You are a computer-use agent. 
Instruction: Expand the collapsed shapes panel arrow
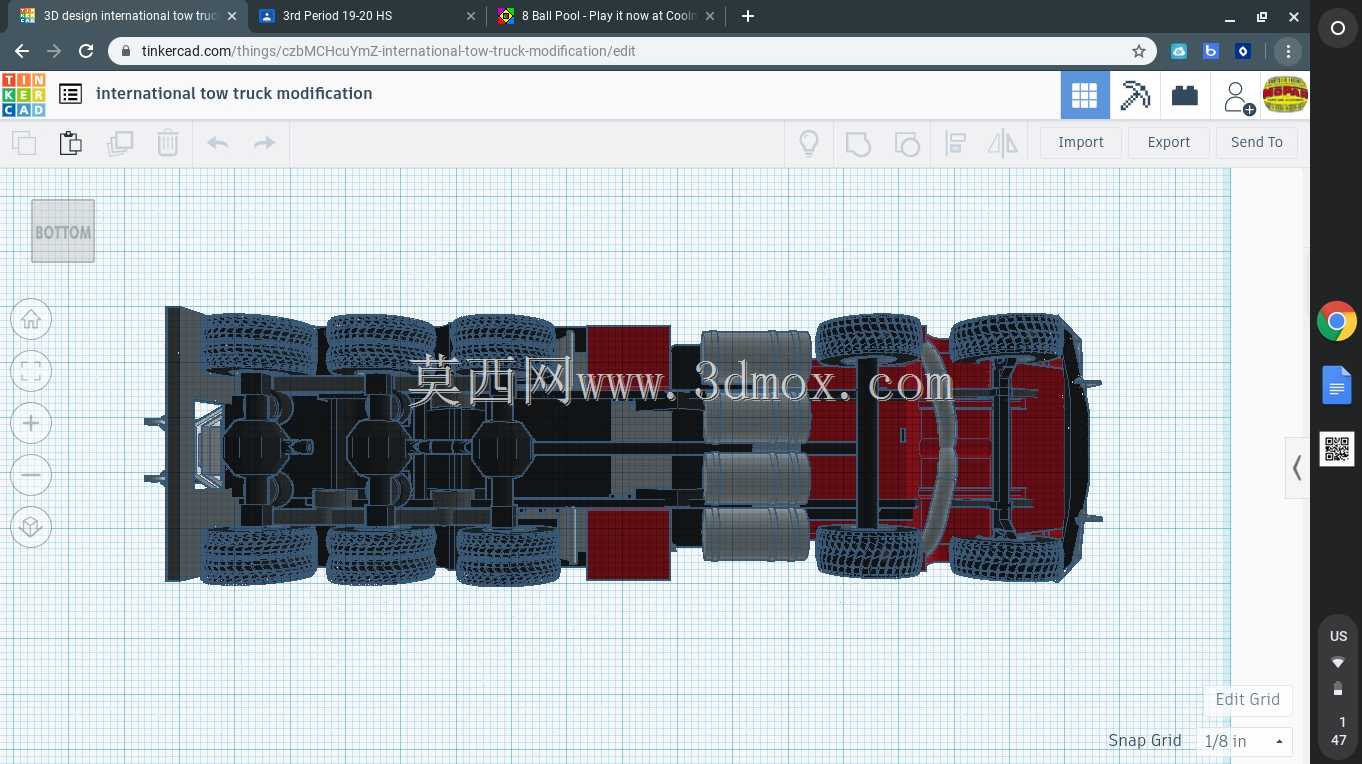[1297, 467]
